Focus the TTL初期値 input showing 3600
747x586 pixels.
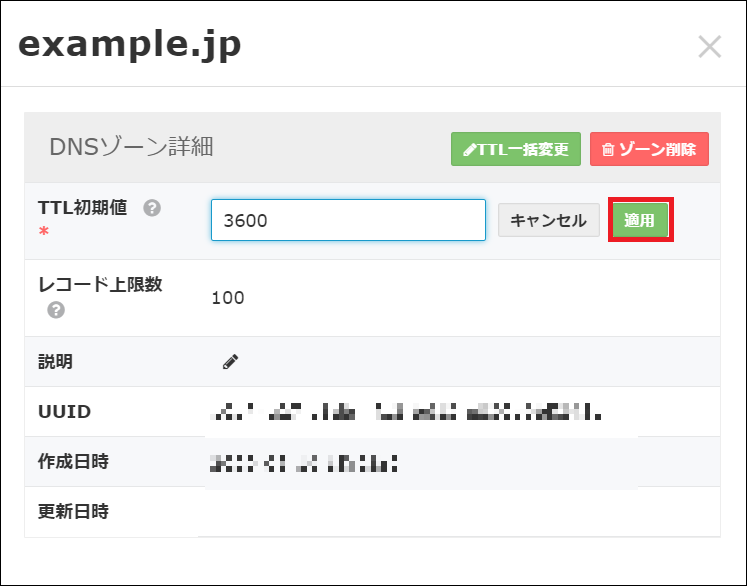[348, 220]
